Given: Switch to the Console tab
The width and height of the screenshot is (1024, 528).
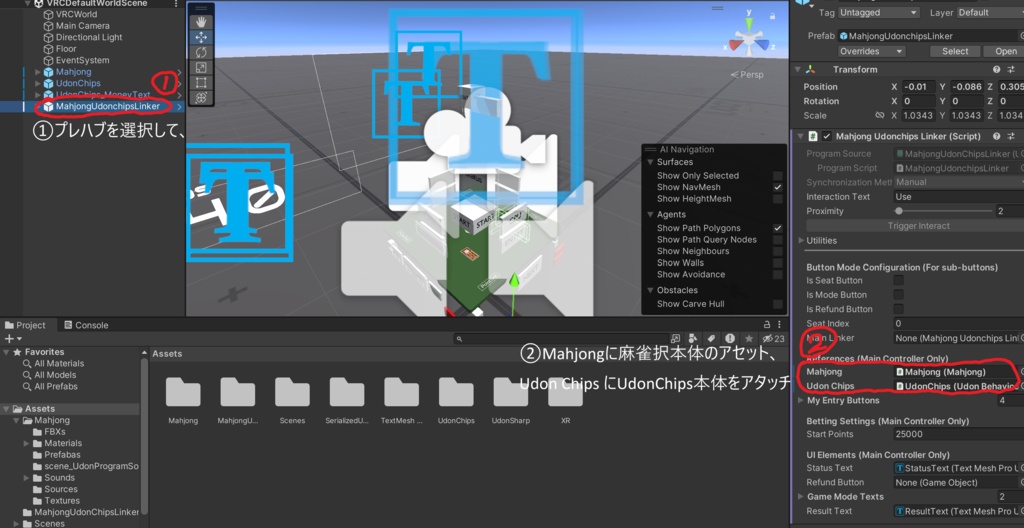Looking at the screenshot, I should click(86, 325).
